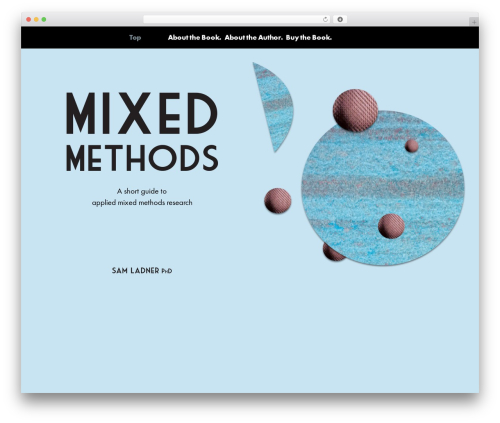Click the MIXED METHODS title heading
This screenshot has height=423, width=500.
point(142,132)
